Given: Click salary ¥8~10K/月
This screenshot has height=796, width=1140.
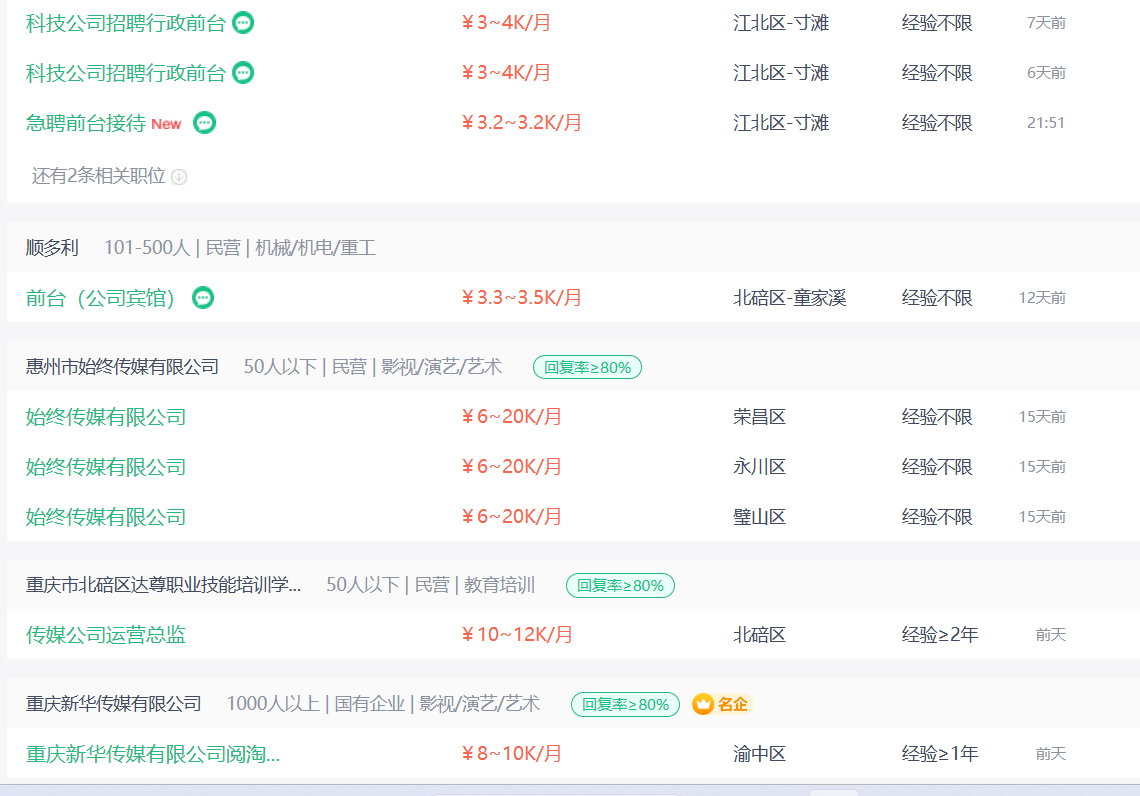Looking at the screenshot, I should click(511, 754).
